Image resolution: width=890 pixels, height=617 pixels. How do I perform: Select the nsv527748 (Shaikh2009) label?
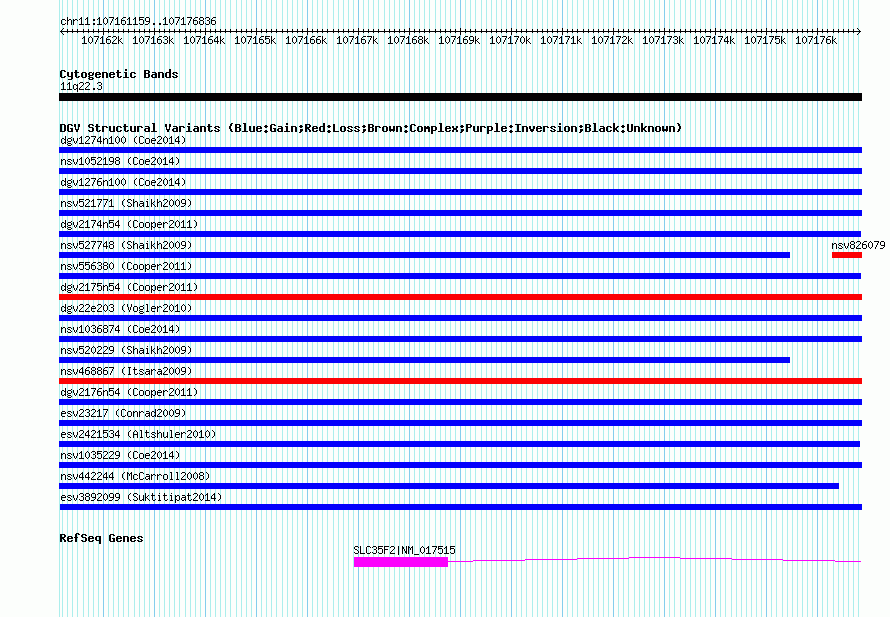point(126,245)
